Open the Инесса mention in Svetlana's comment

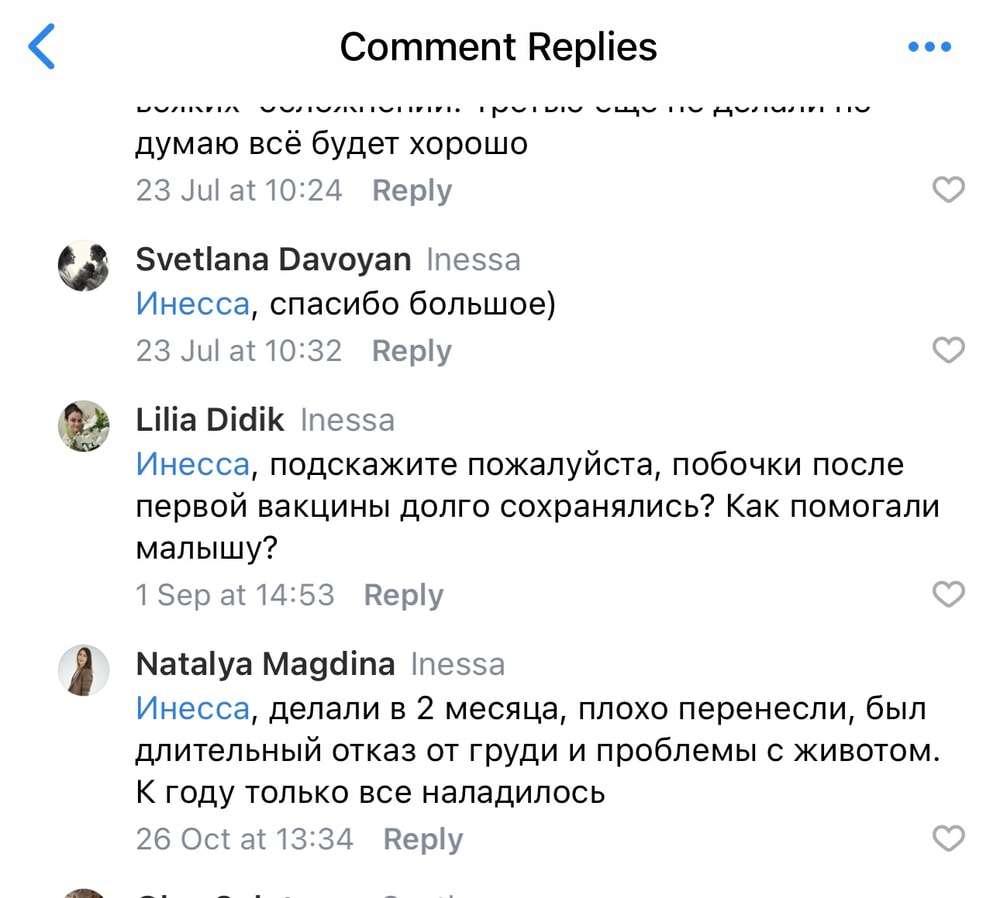(192, 304)
